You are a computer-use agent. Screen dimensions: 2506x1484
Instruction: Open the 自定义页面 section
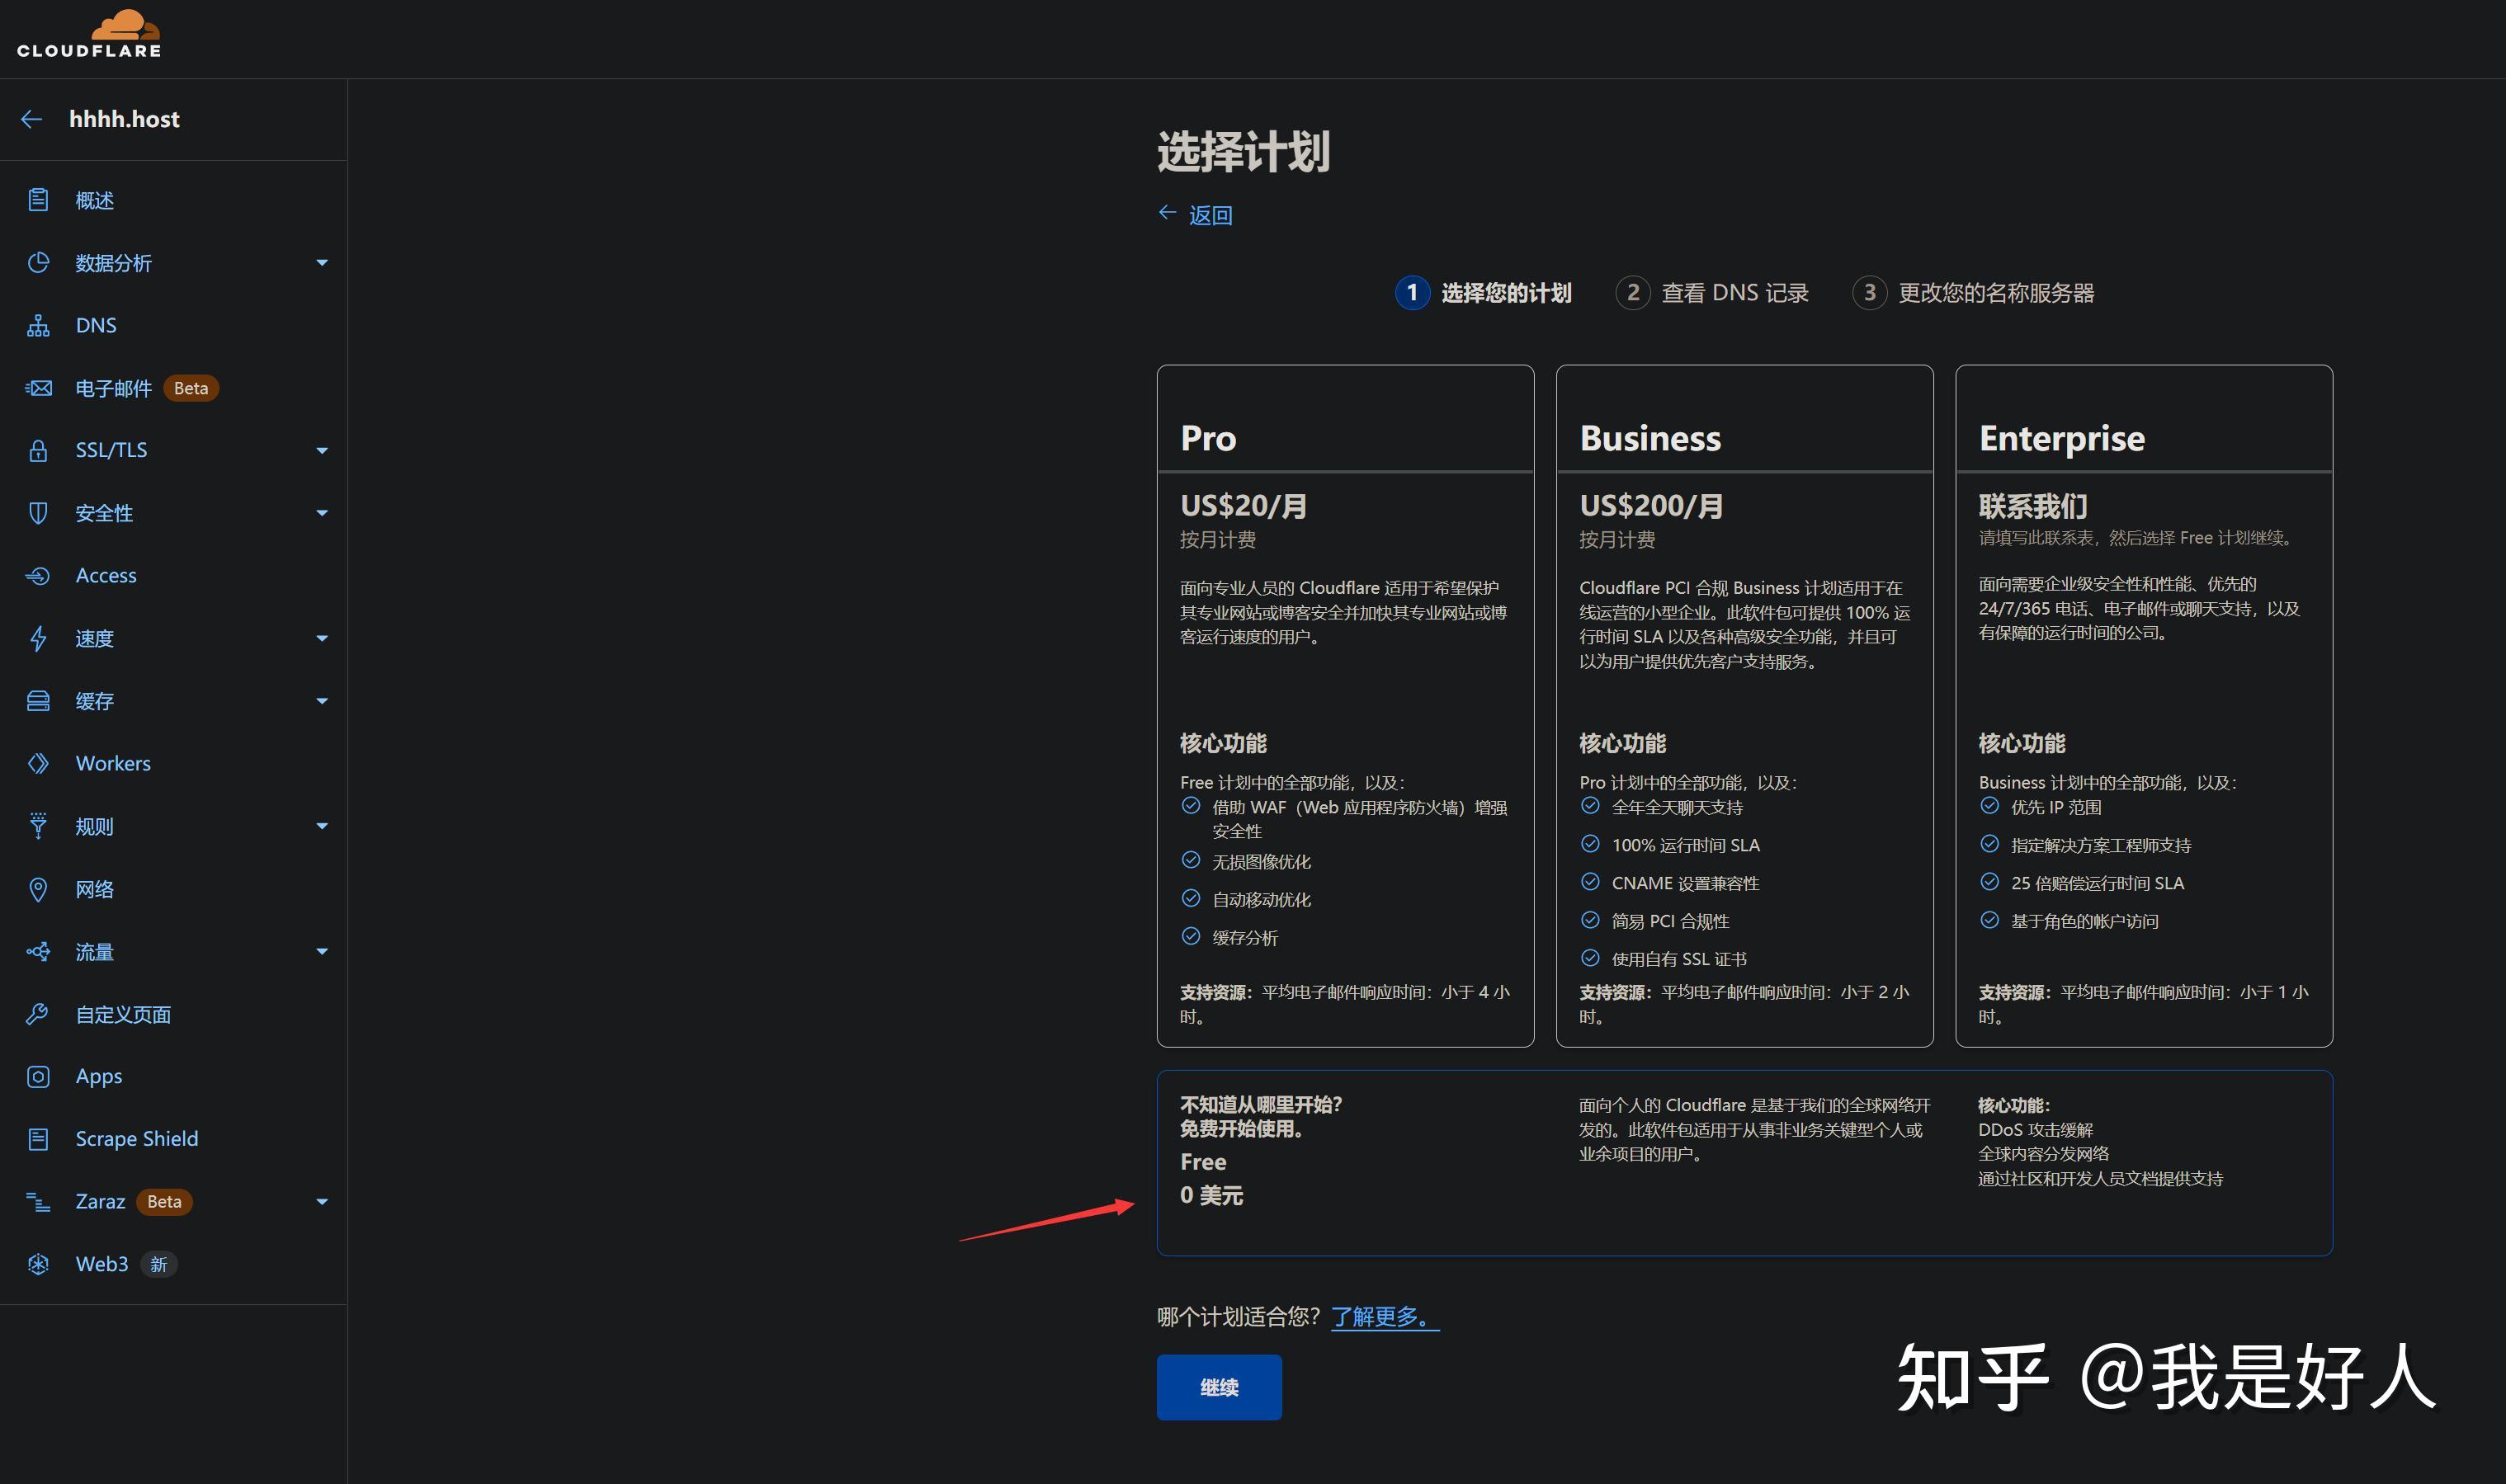pyautogui.click(x=122, y=1014)
